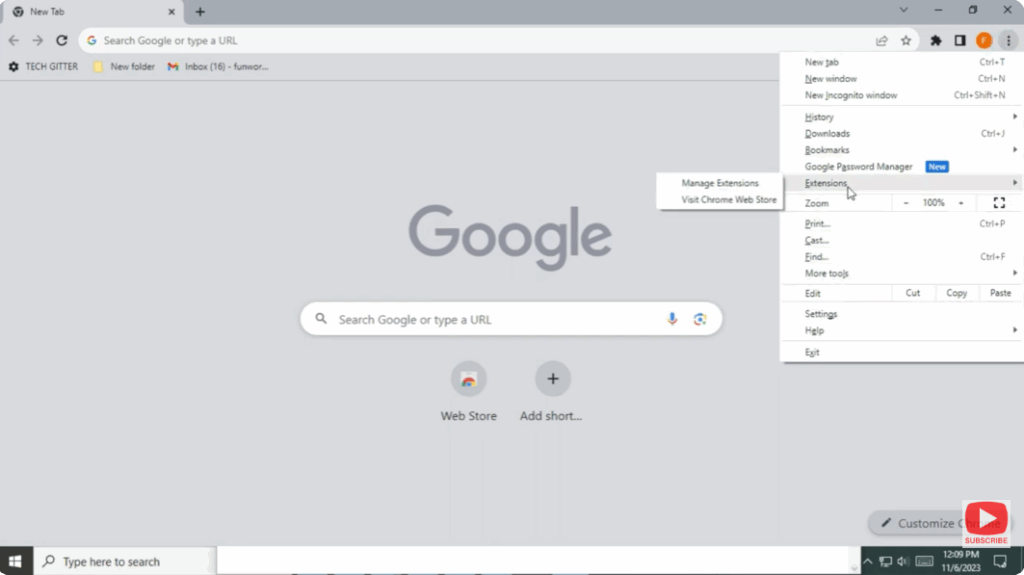
Task: Choose Print from menu
Action: pos(901,223)
